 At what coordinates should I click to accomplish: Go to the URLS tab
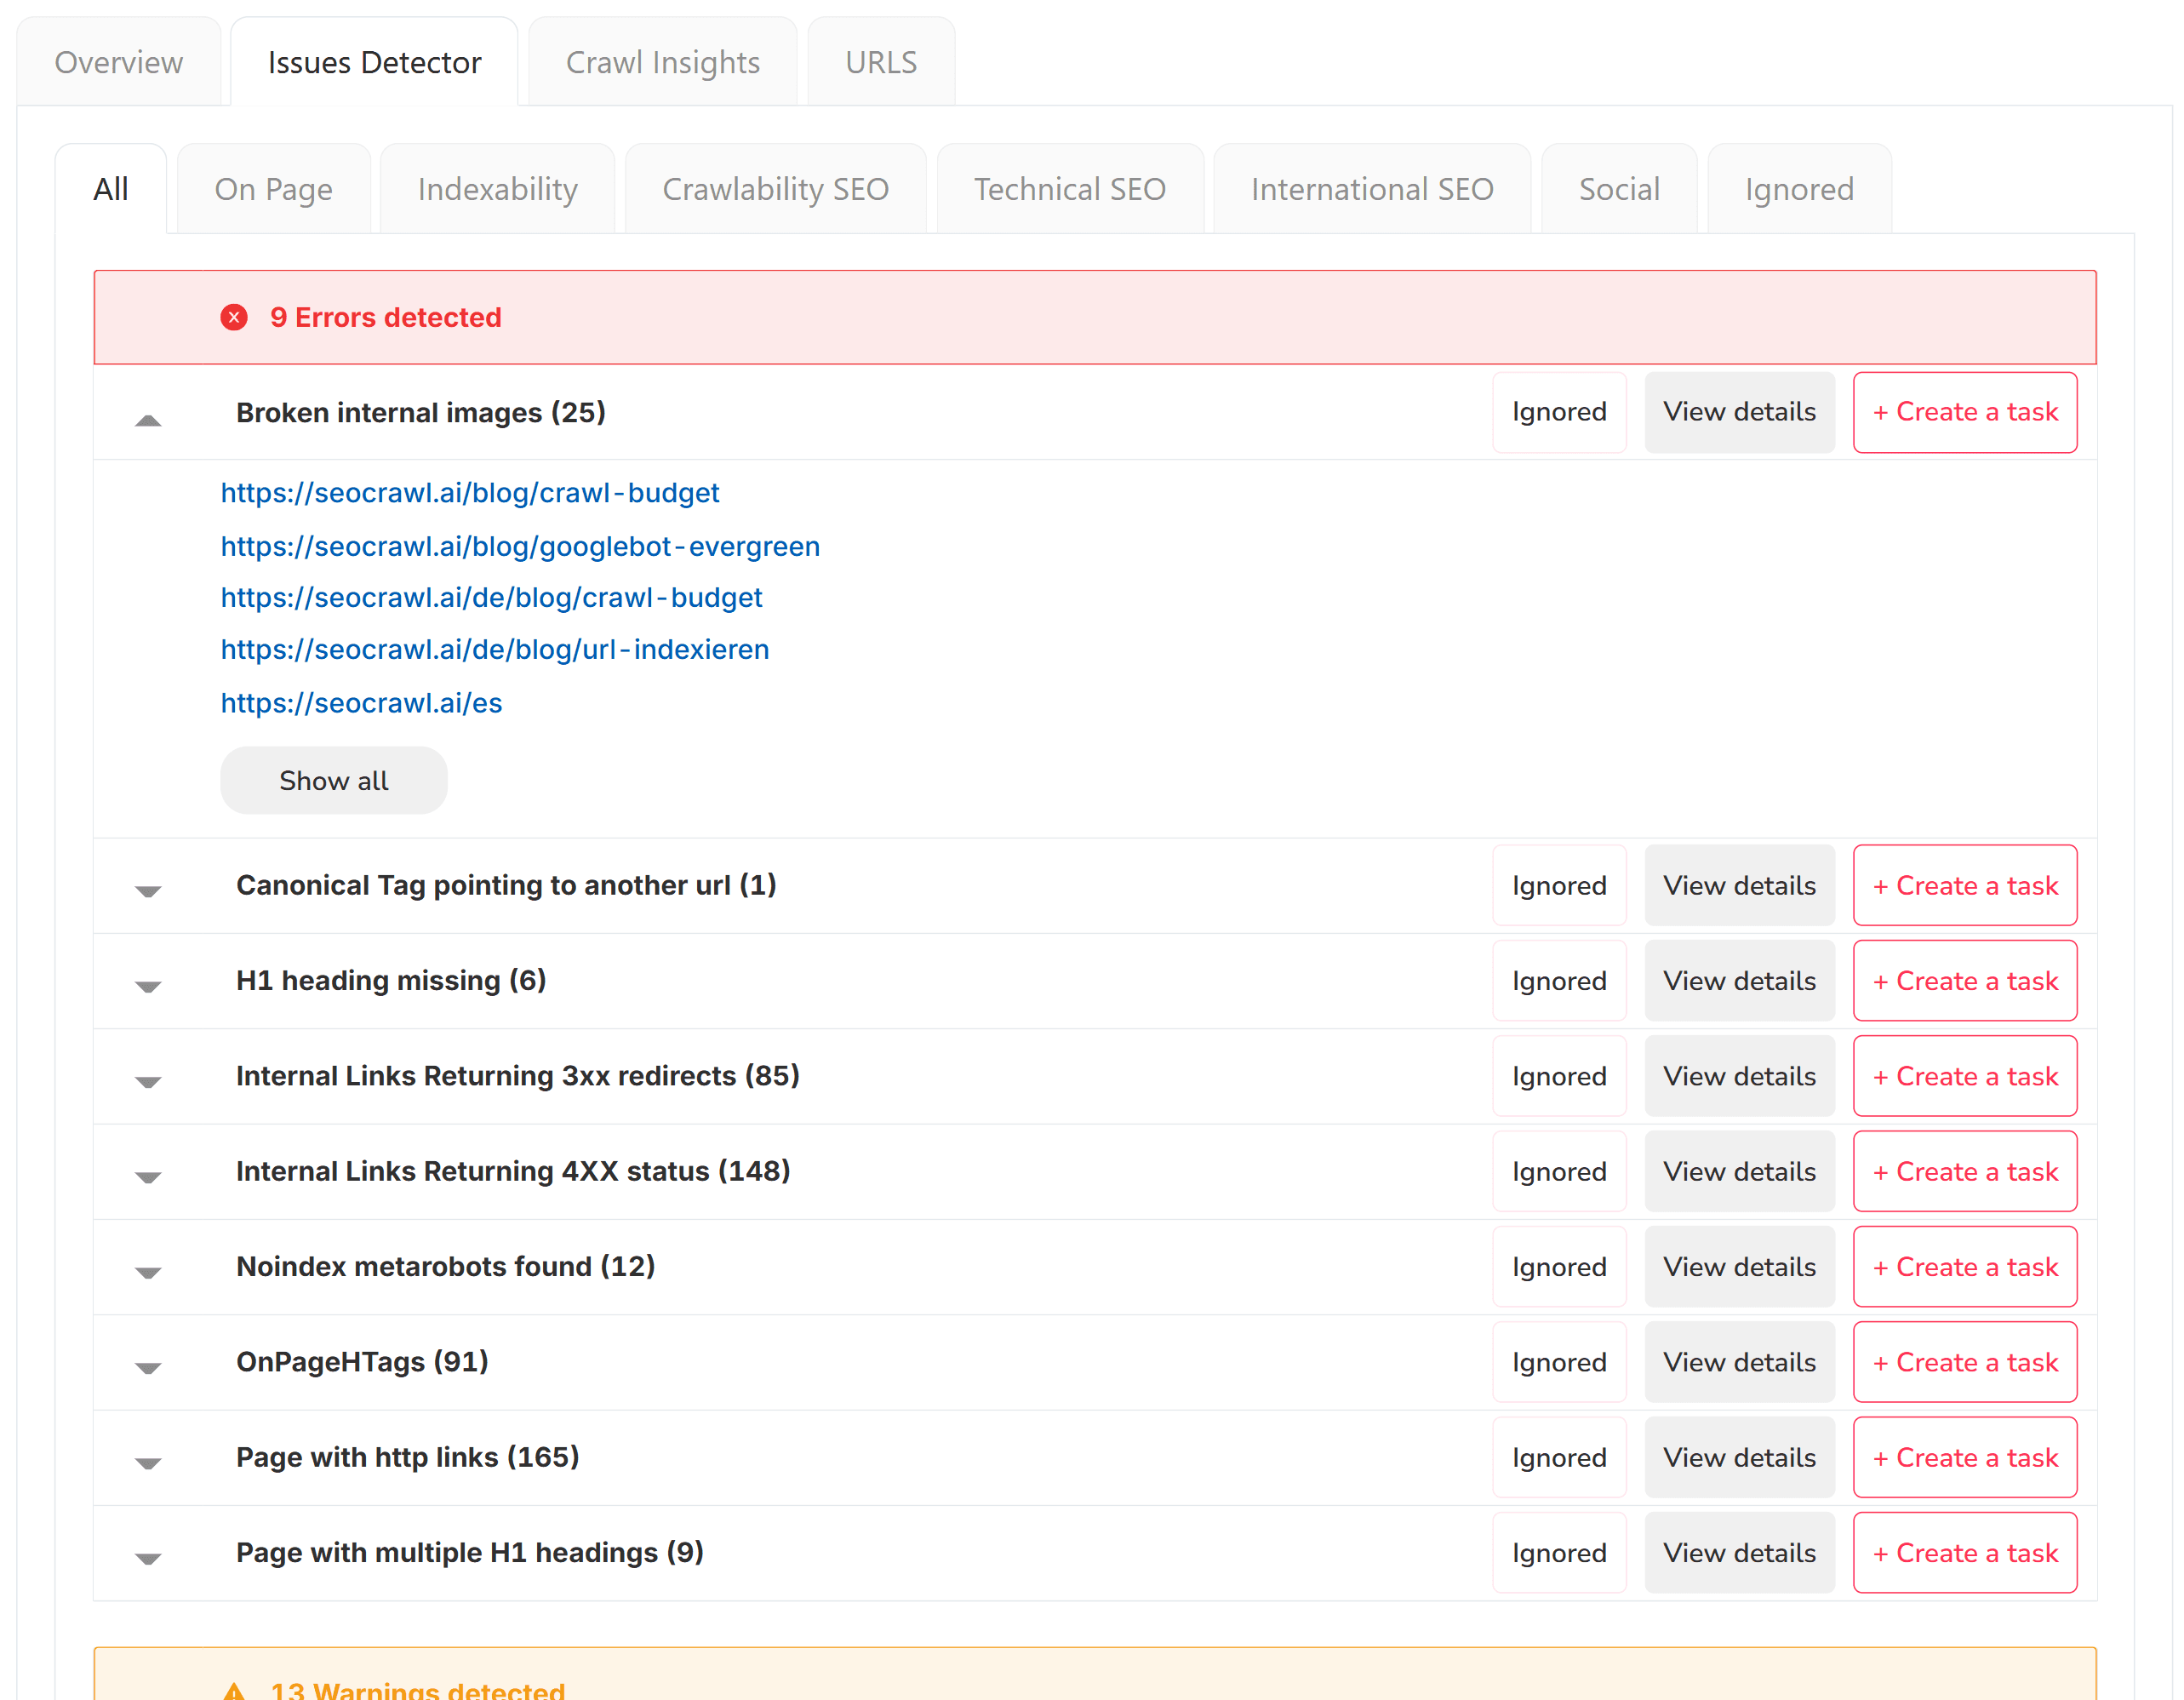click(x=881, y=62)
